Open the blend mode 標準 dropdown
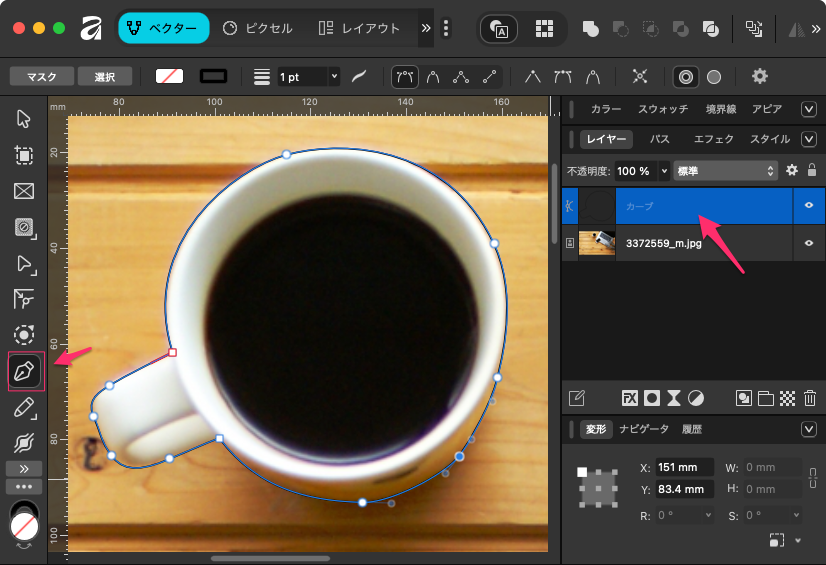 (x=726, y=171)
